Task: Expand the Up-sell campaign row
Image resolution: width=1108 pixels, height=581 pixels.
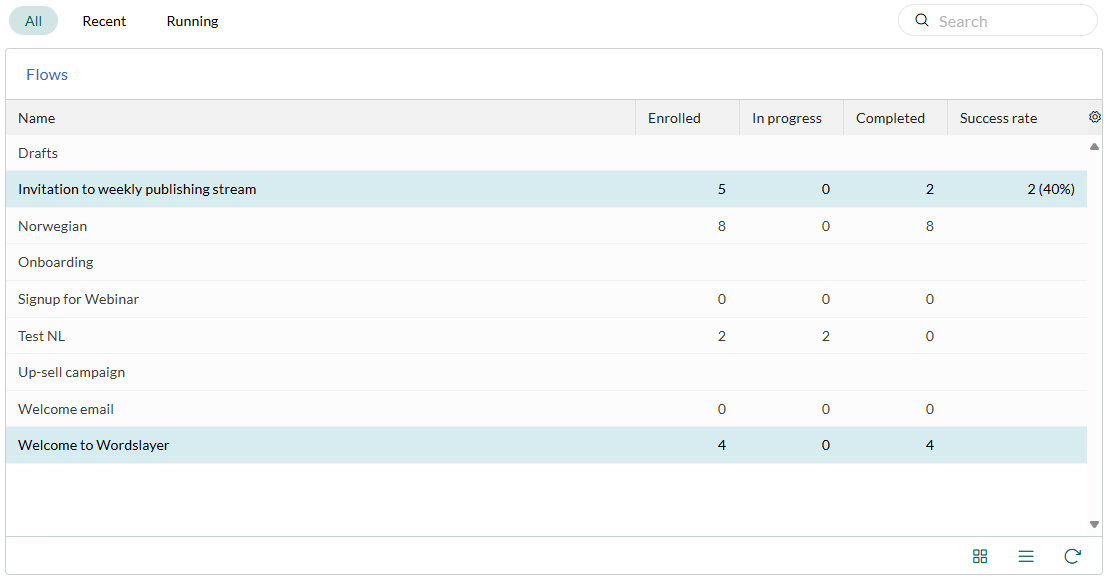Action: [546, 372]
